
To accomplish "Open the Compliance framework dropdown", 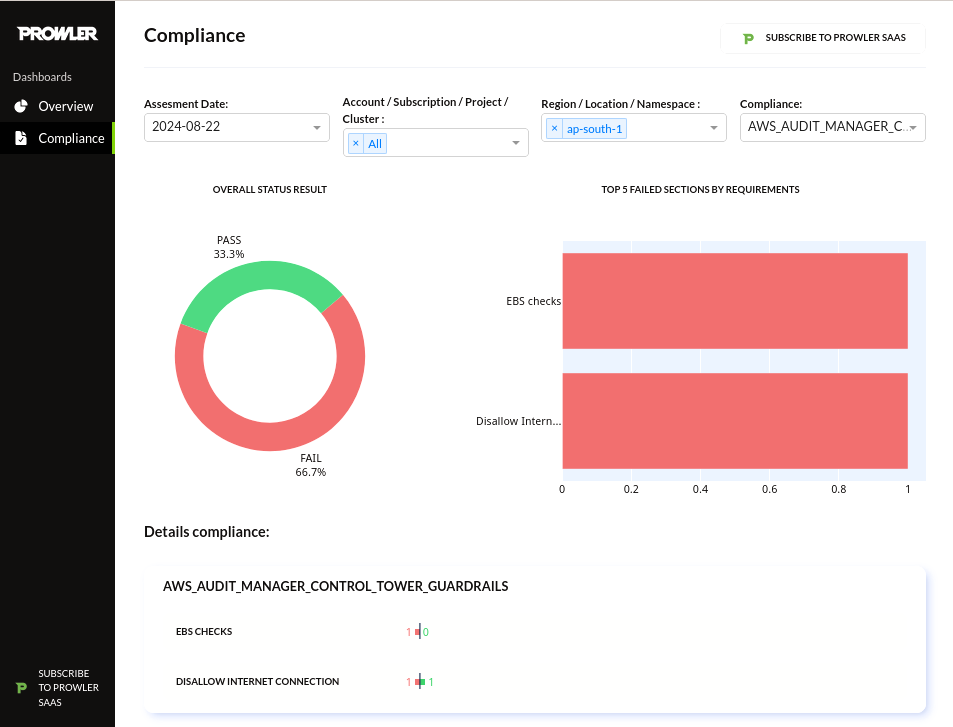I will [x=833, y=127].
